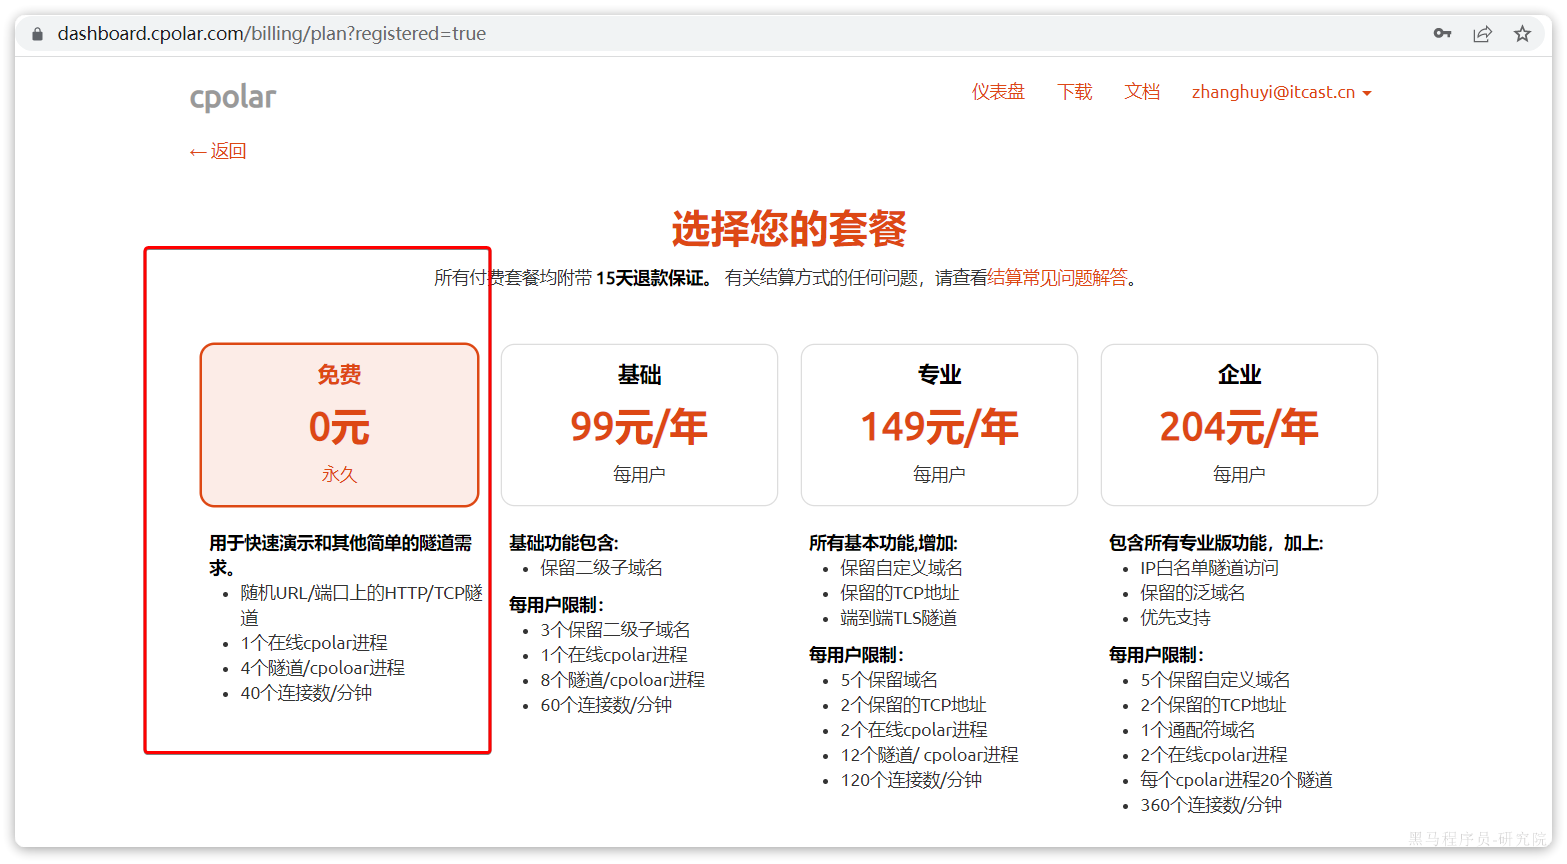Click the IP白名单隧道访问 feature text
This screenshot has width=1567, height=864.
pyautogui.click(x=1209, y=568)
